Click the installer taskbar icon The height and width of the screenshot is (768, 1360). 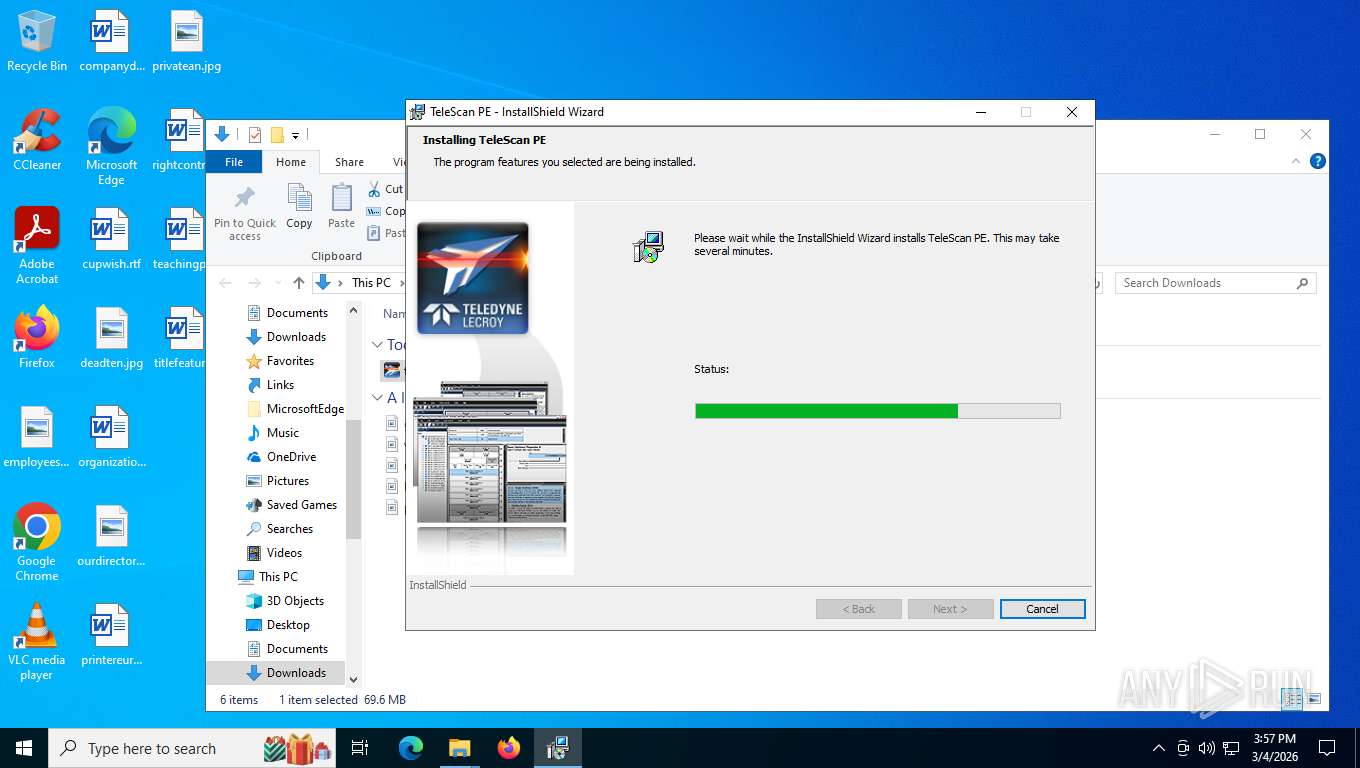(x=558, y=748)
